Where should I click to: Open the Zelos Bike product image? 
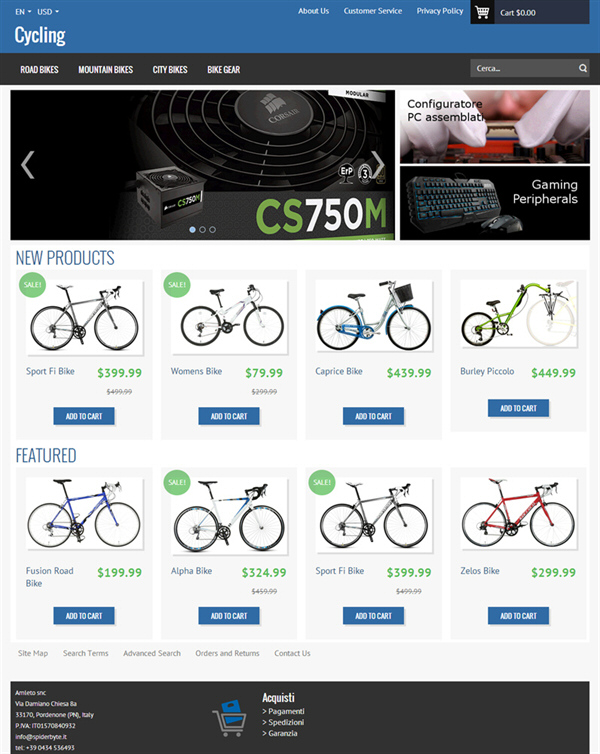pos(518,514)
